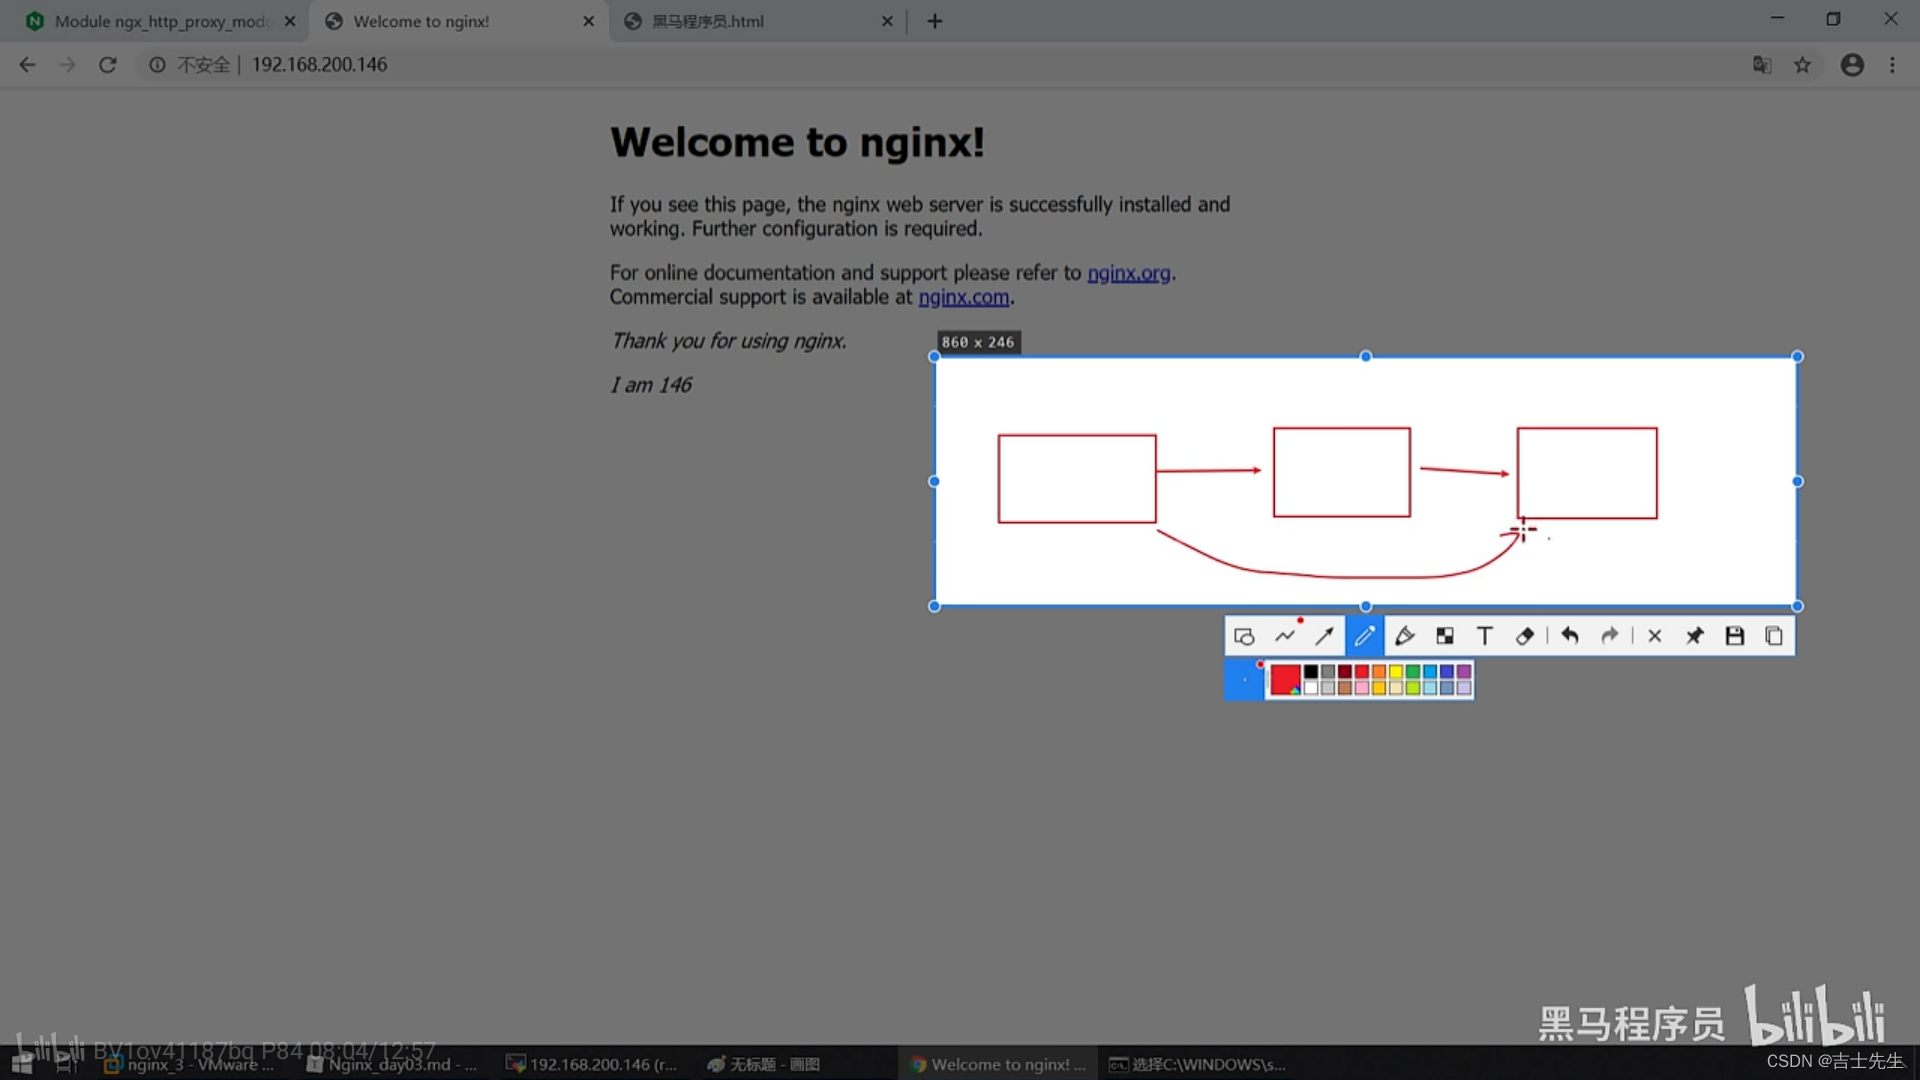
Task: Select the rectangle/ellipse shape tool
Action: 1244,636
